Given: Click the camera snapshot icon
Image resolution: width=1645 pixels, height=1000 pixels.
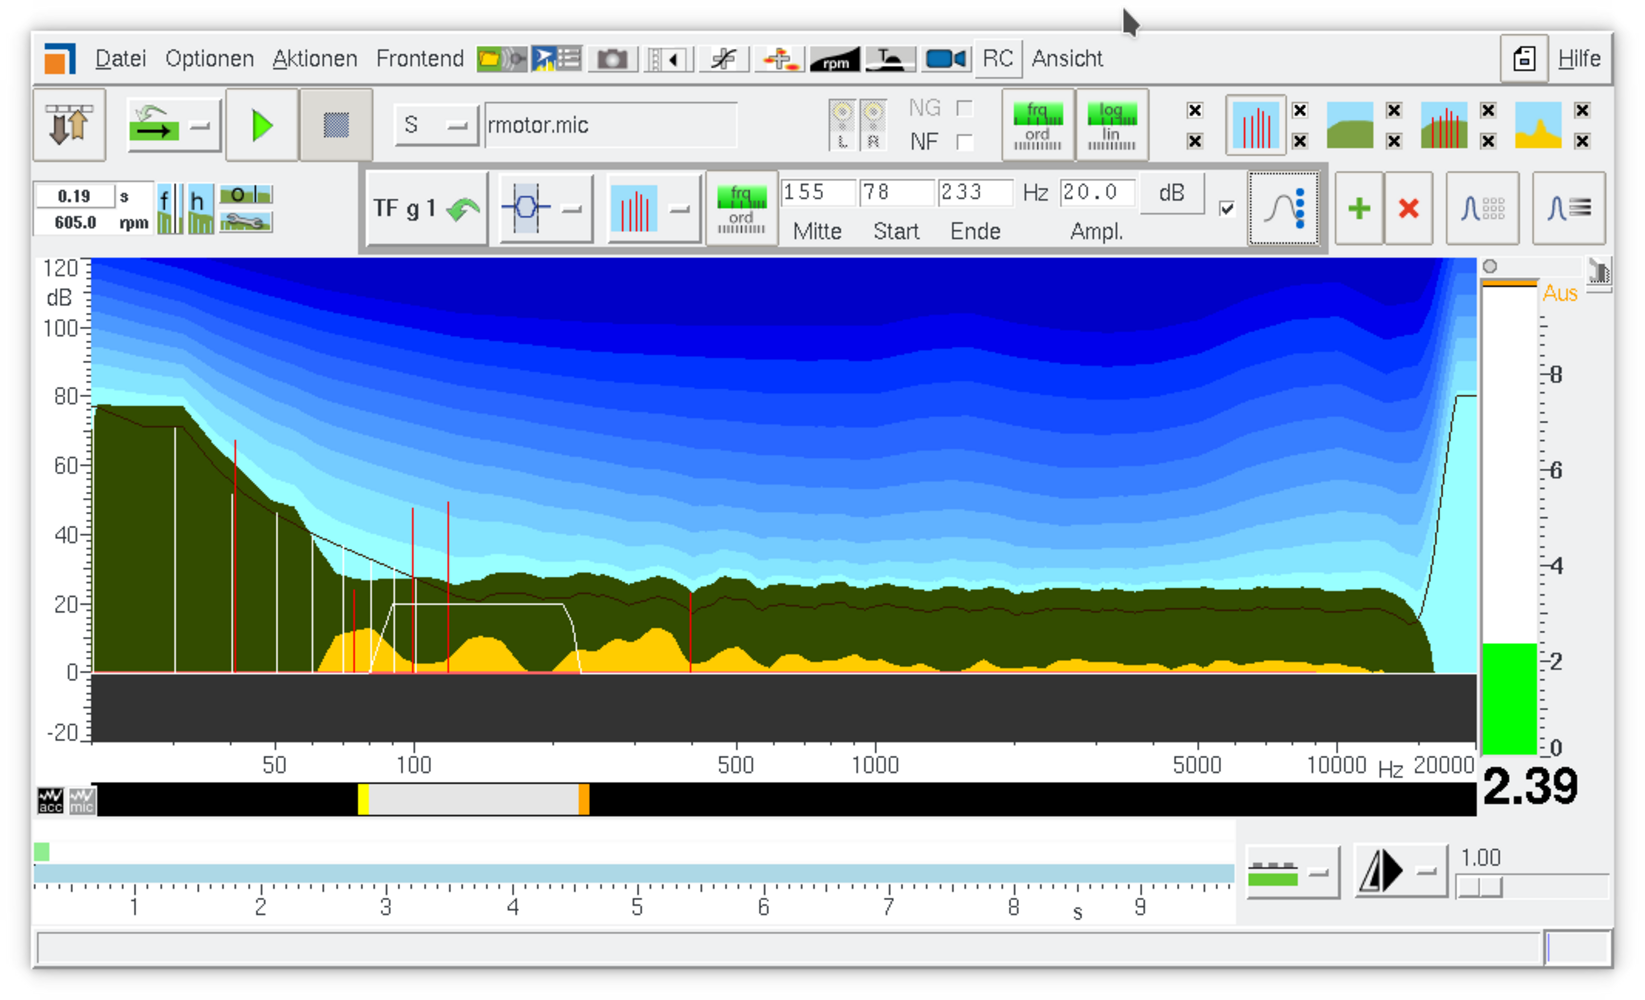Looking at the screenshot, I should pos(612,59).
